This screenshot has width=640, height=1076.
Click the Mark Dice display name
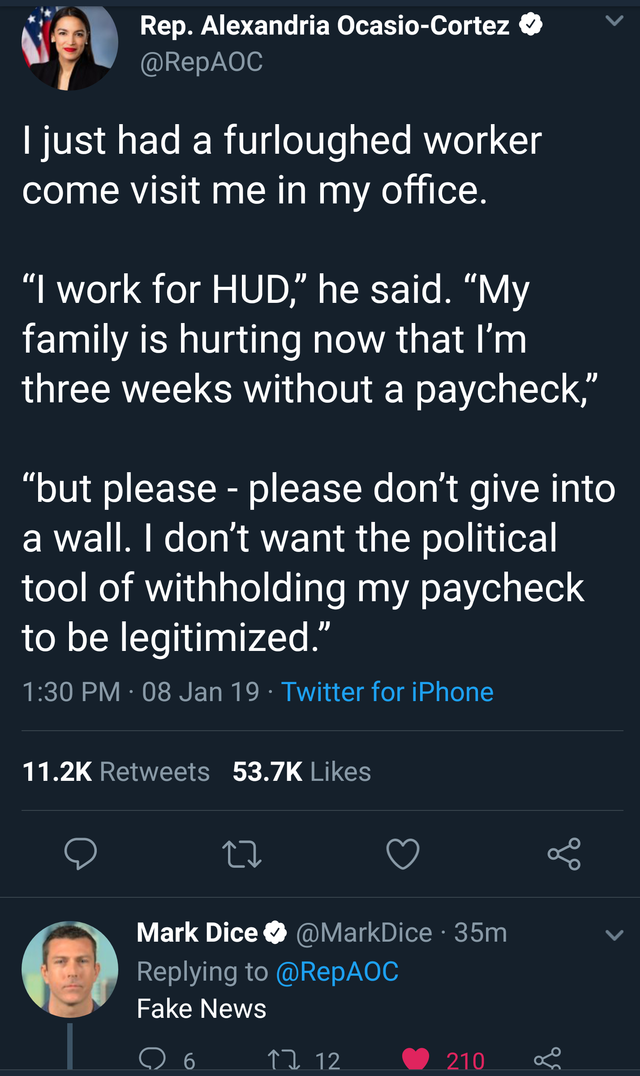point(197,933)
